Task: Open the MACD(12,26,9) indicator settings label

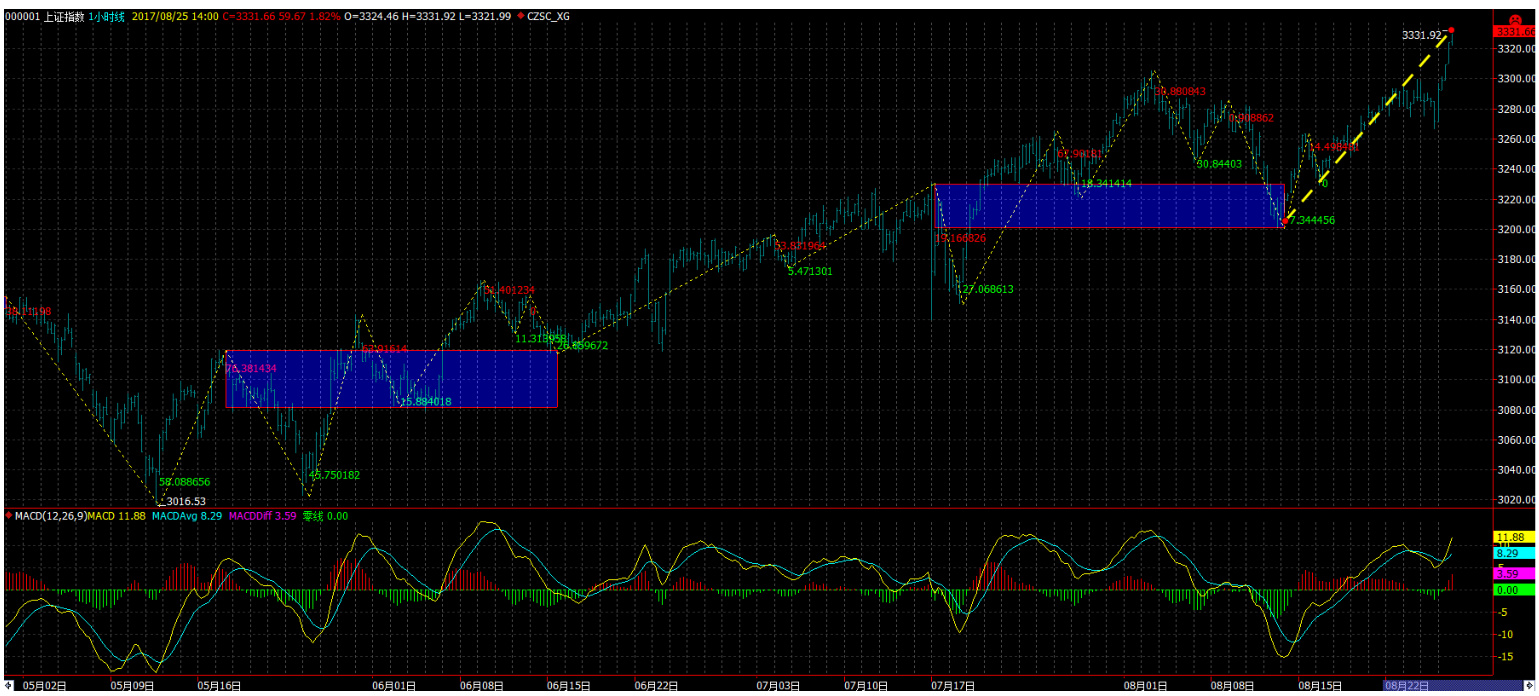Action: click(50, 516)
